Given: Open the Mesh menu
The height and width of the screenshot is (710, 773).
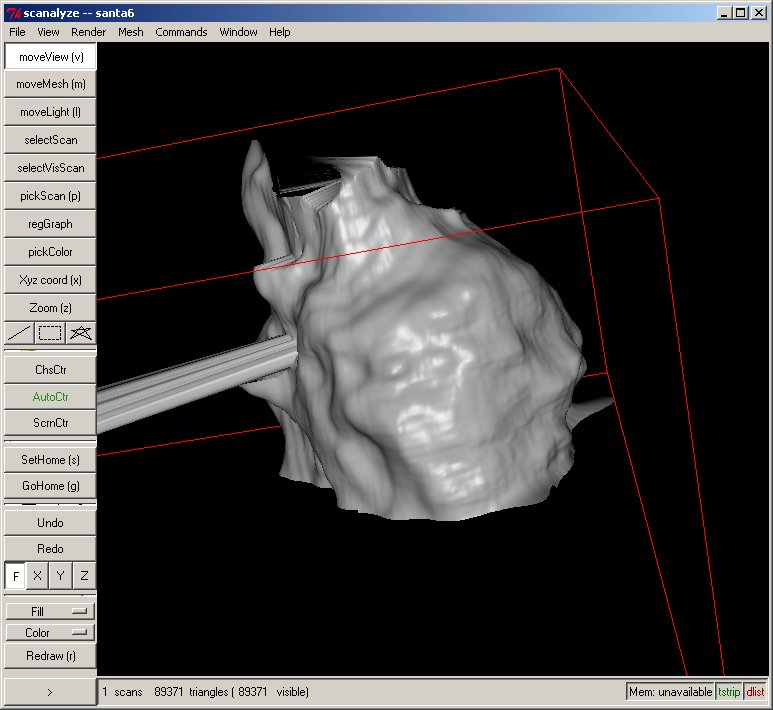Looking at the screenshot, I should [130, 32].
